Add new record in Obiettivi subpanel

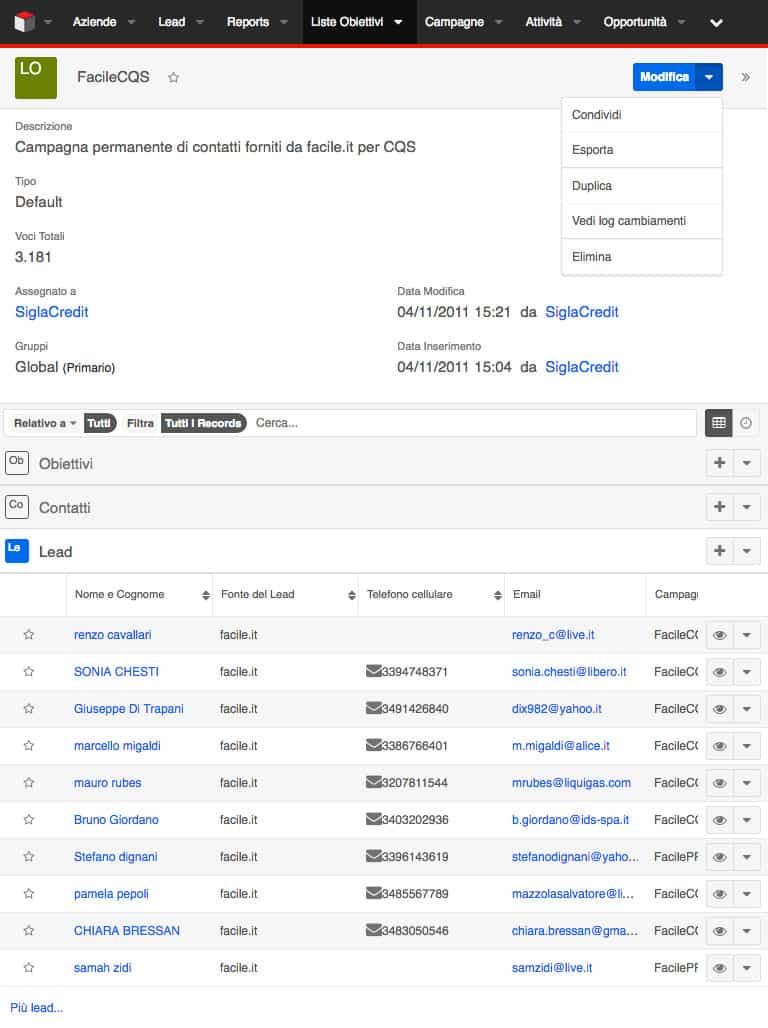(719, 464)
